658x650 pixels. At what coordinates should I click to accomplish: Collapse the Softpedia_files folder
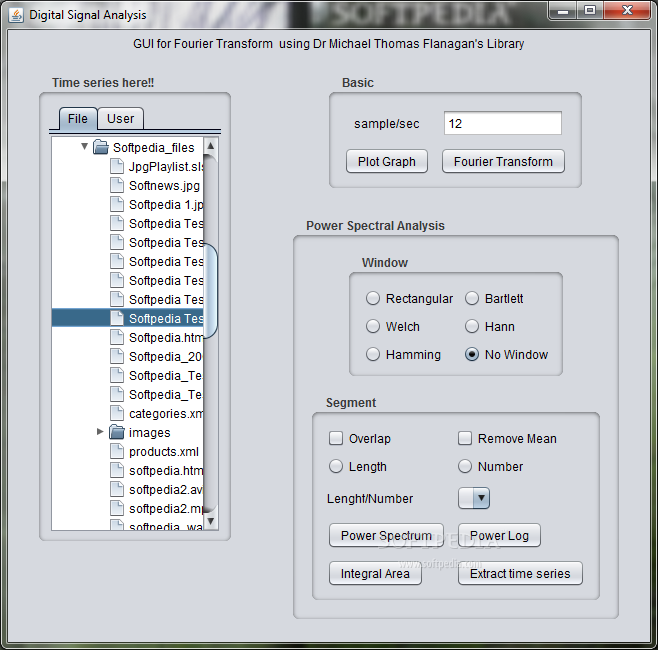tap(84, 146)
